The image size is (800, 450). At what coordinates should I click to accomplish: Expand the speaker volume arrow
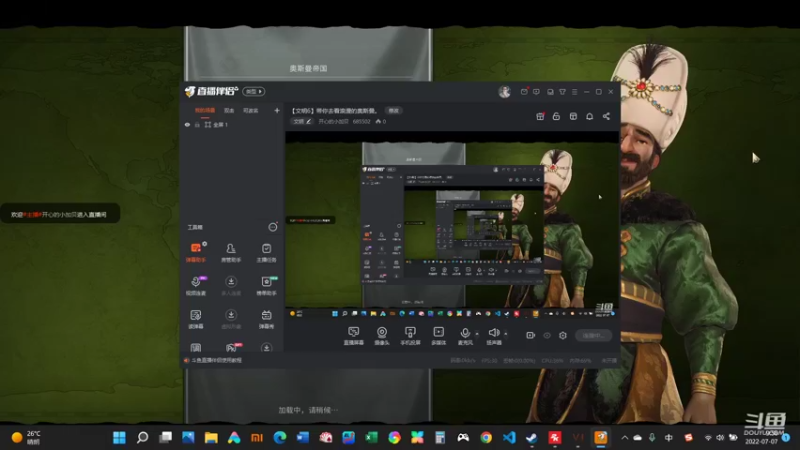tap(506, 334)
